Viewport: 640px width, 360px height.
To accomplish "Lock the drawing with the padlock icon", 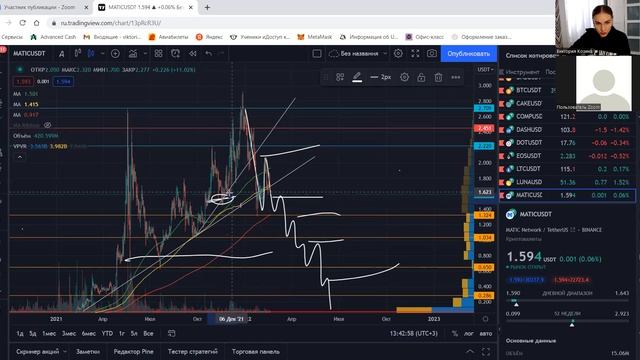I will tap(421, 77).
